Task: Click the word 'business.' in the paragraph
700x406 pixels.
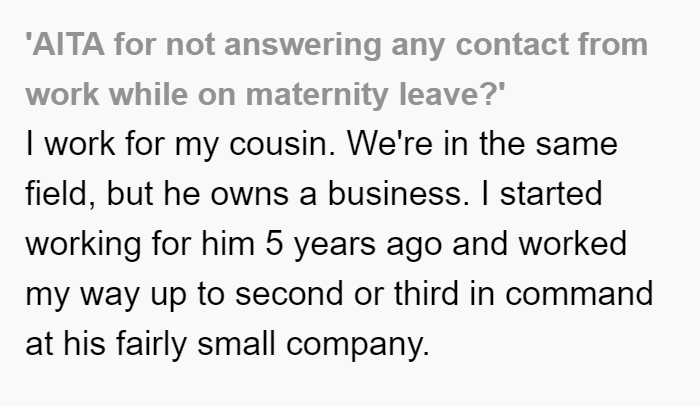Action: [399, 193]
